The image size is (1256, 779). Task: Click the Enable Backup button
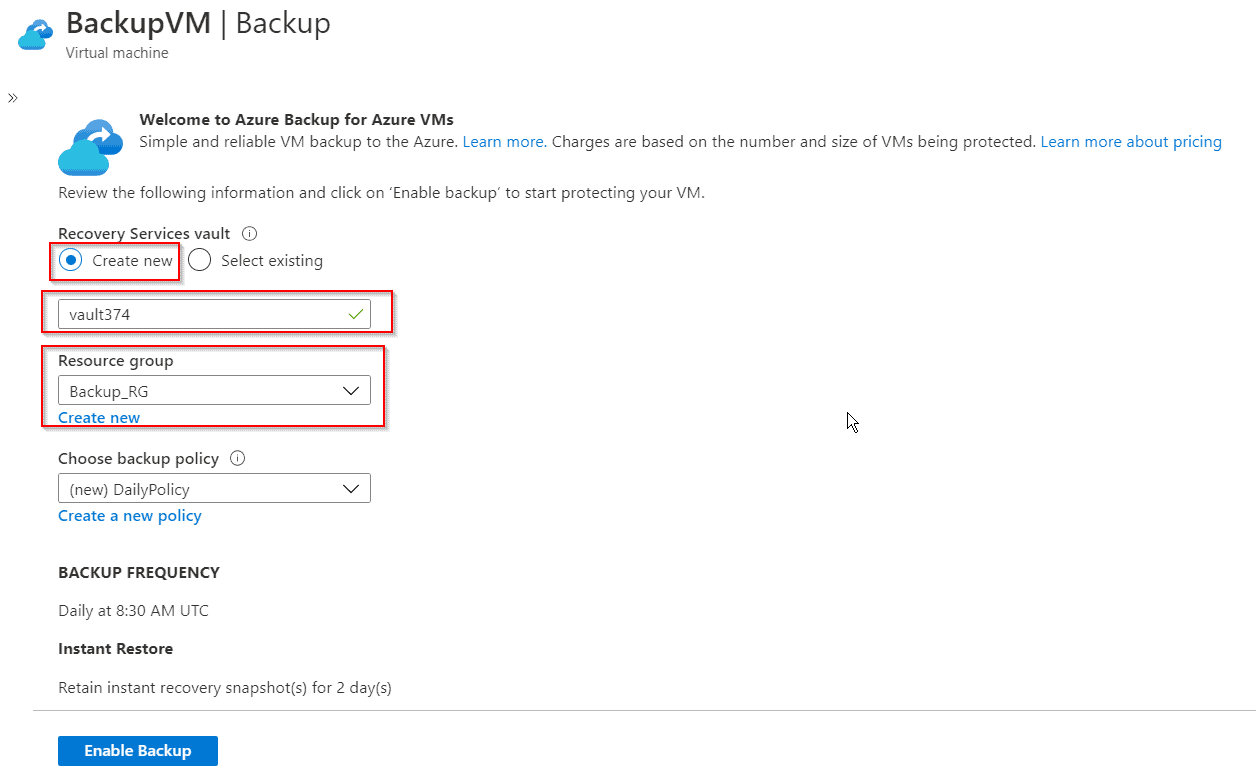click(138, 751)
